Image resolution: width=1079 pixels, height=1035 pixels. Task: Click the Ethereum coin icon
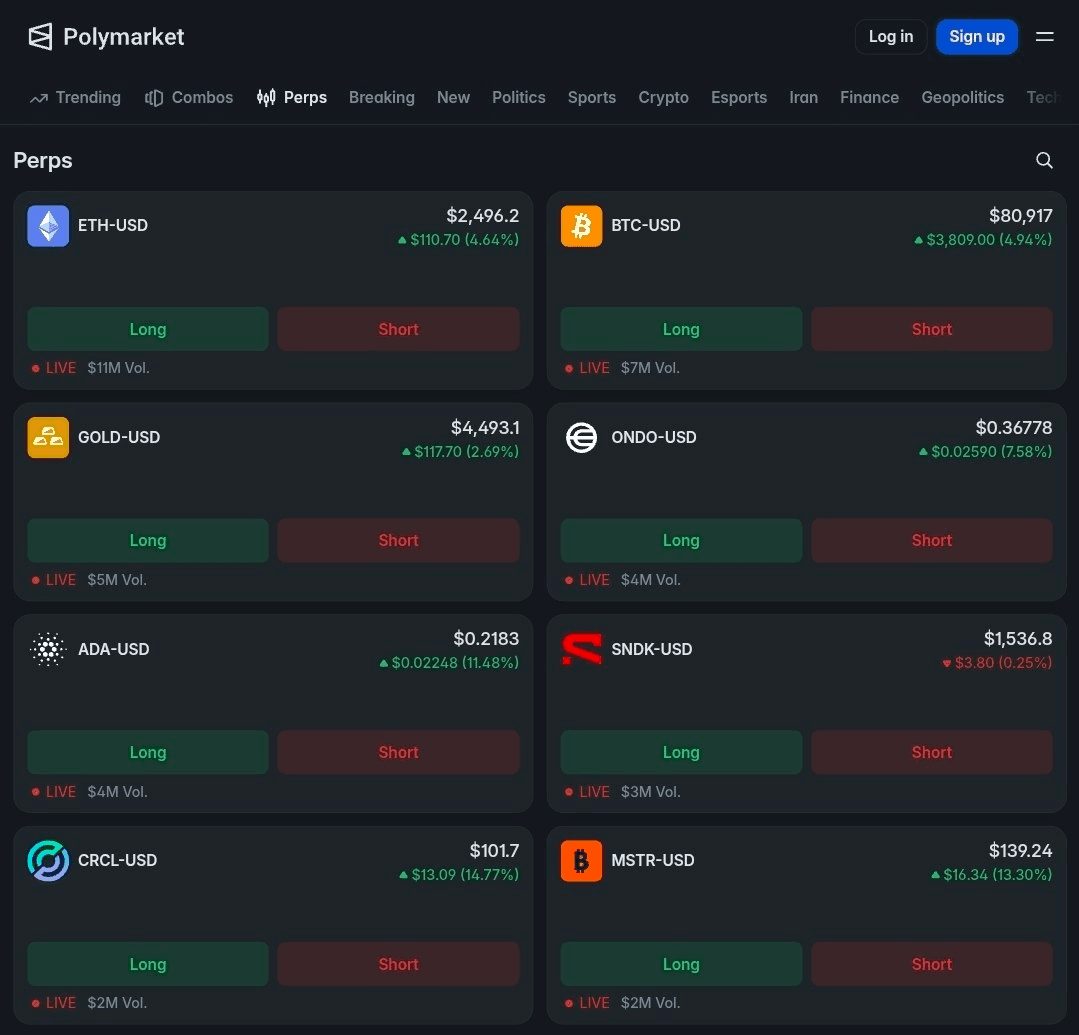coord(48,226)
